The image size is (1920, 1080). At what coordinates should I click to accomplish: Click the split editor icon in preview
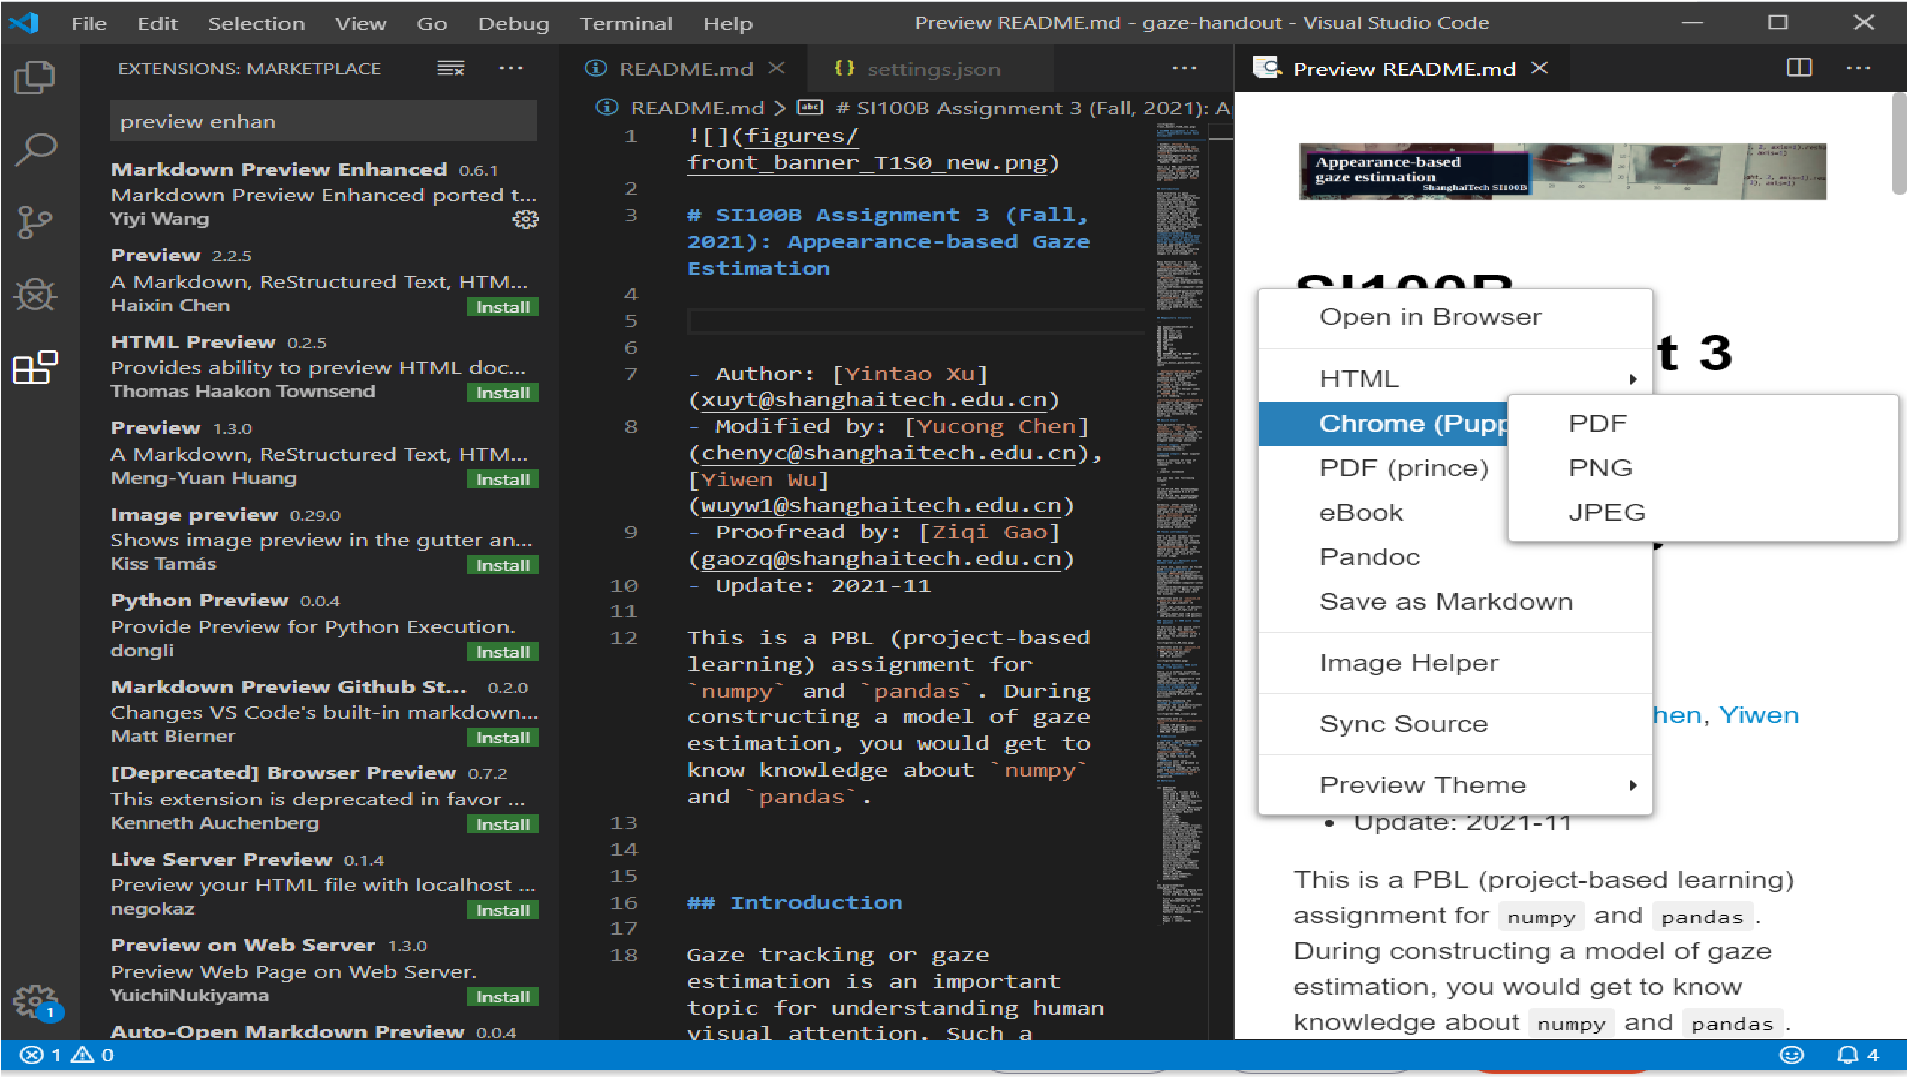click(x=1799, y=68)
